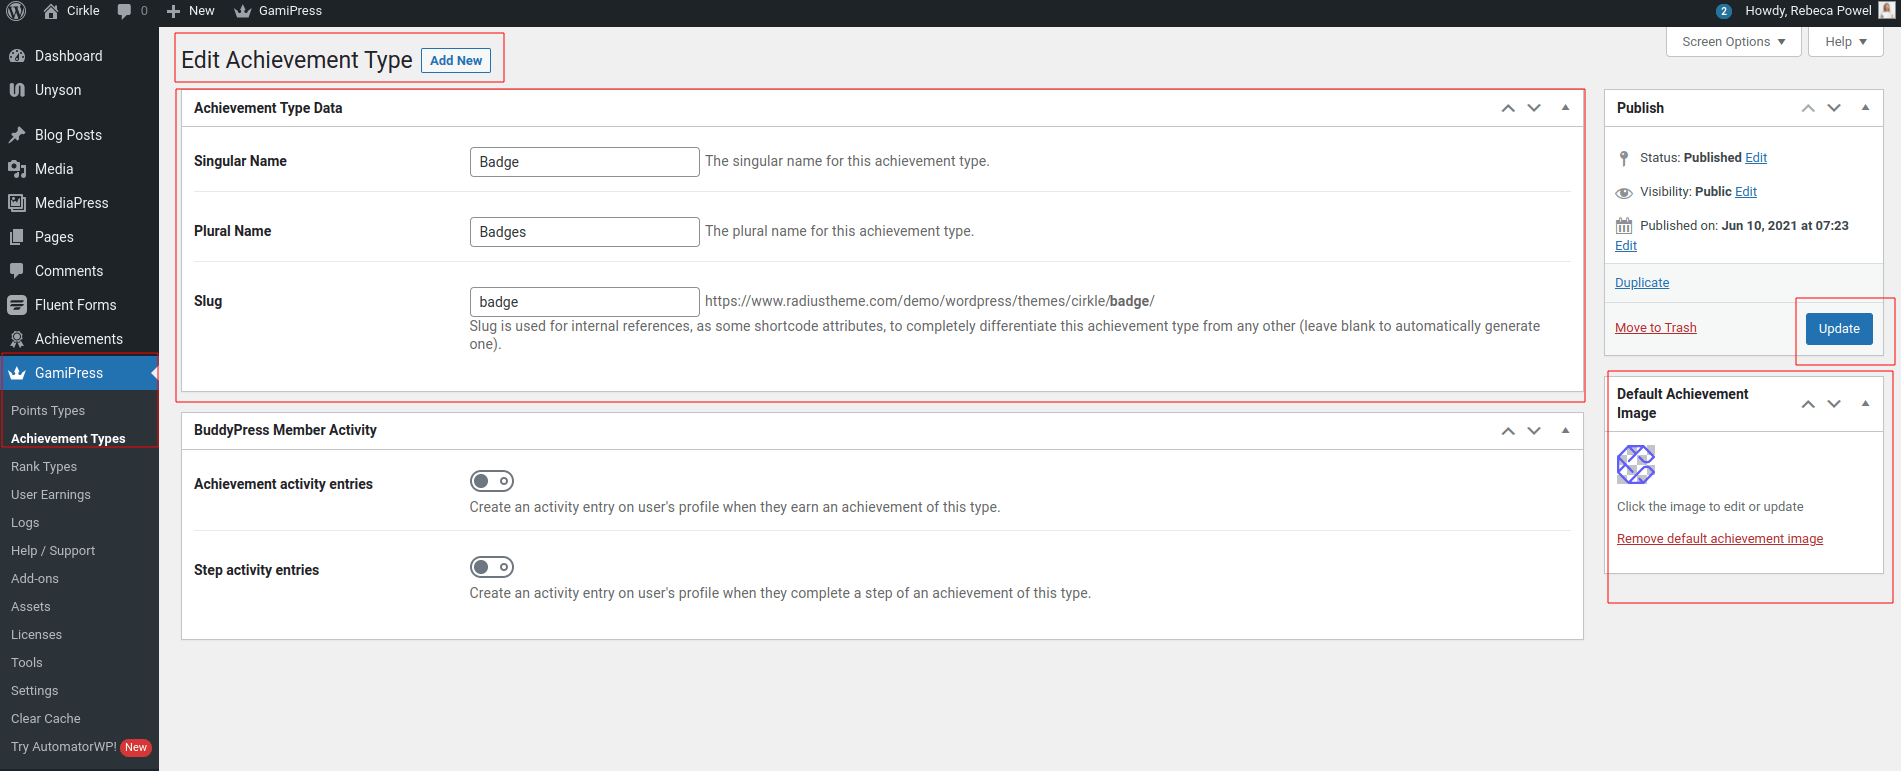Open the Help dropdown tab
This screenshot has height=771, width=1901.
[x=1846, y=42]
